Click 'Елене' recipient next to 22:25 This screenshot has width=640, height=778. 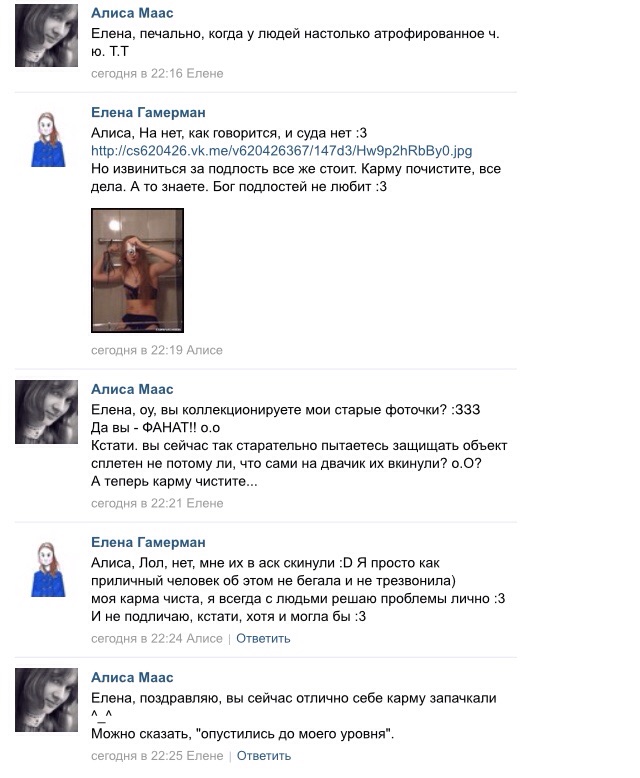pos(205,756)
